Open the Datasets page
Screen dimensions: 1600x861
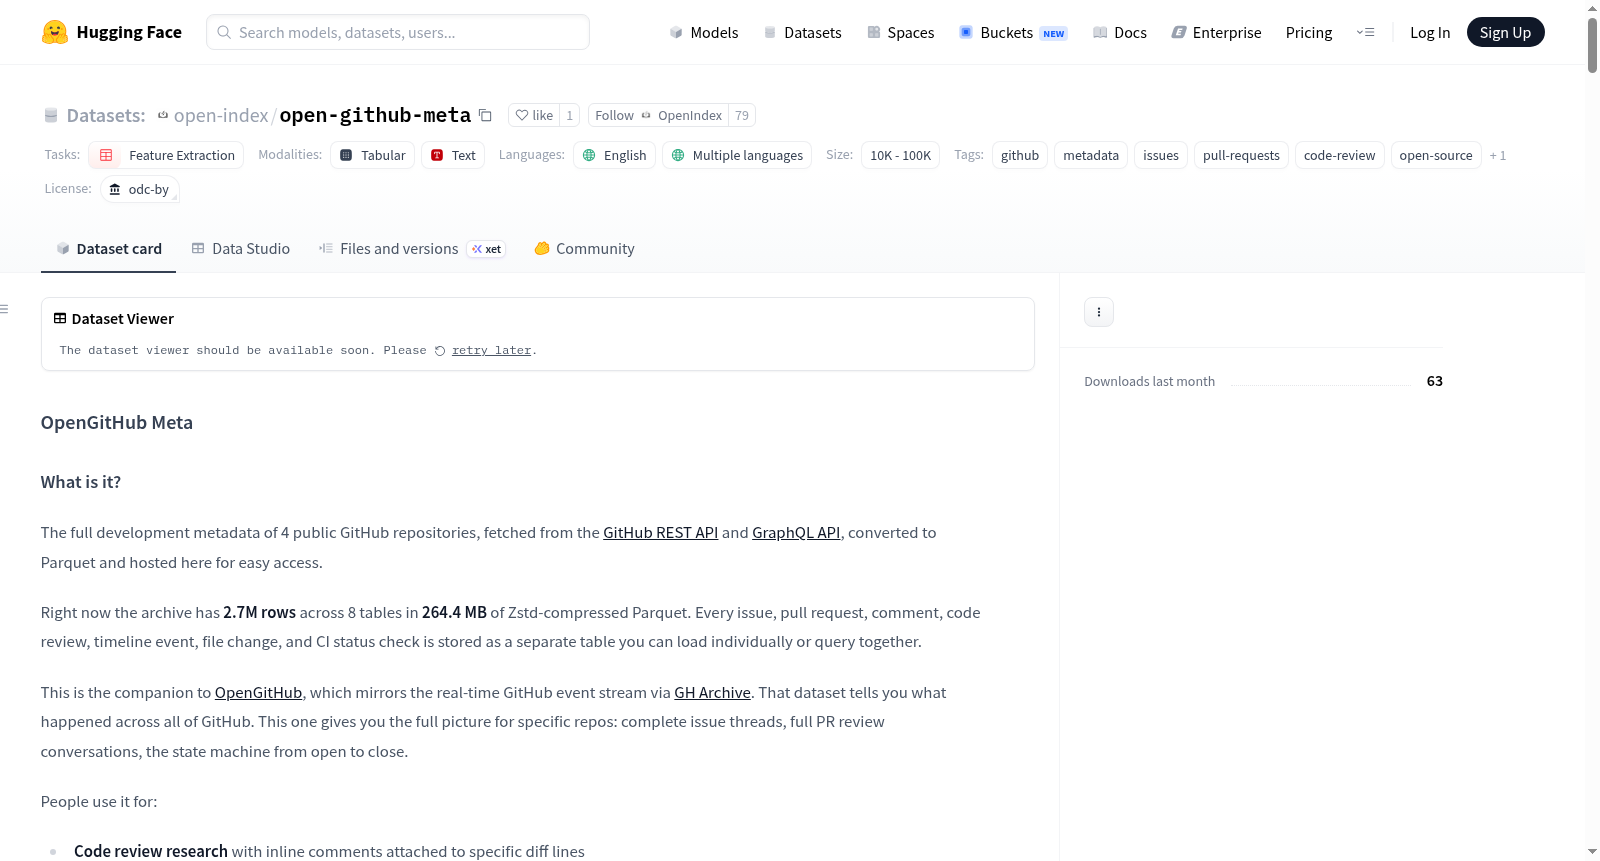click(x=802, y=32)
